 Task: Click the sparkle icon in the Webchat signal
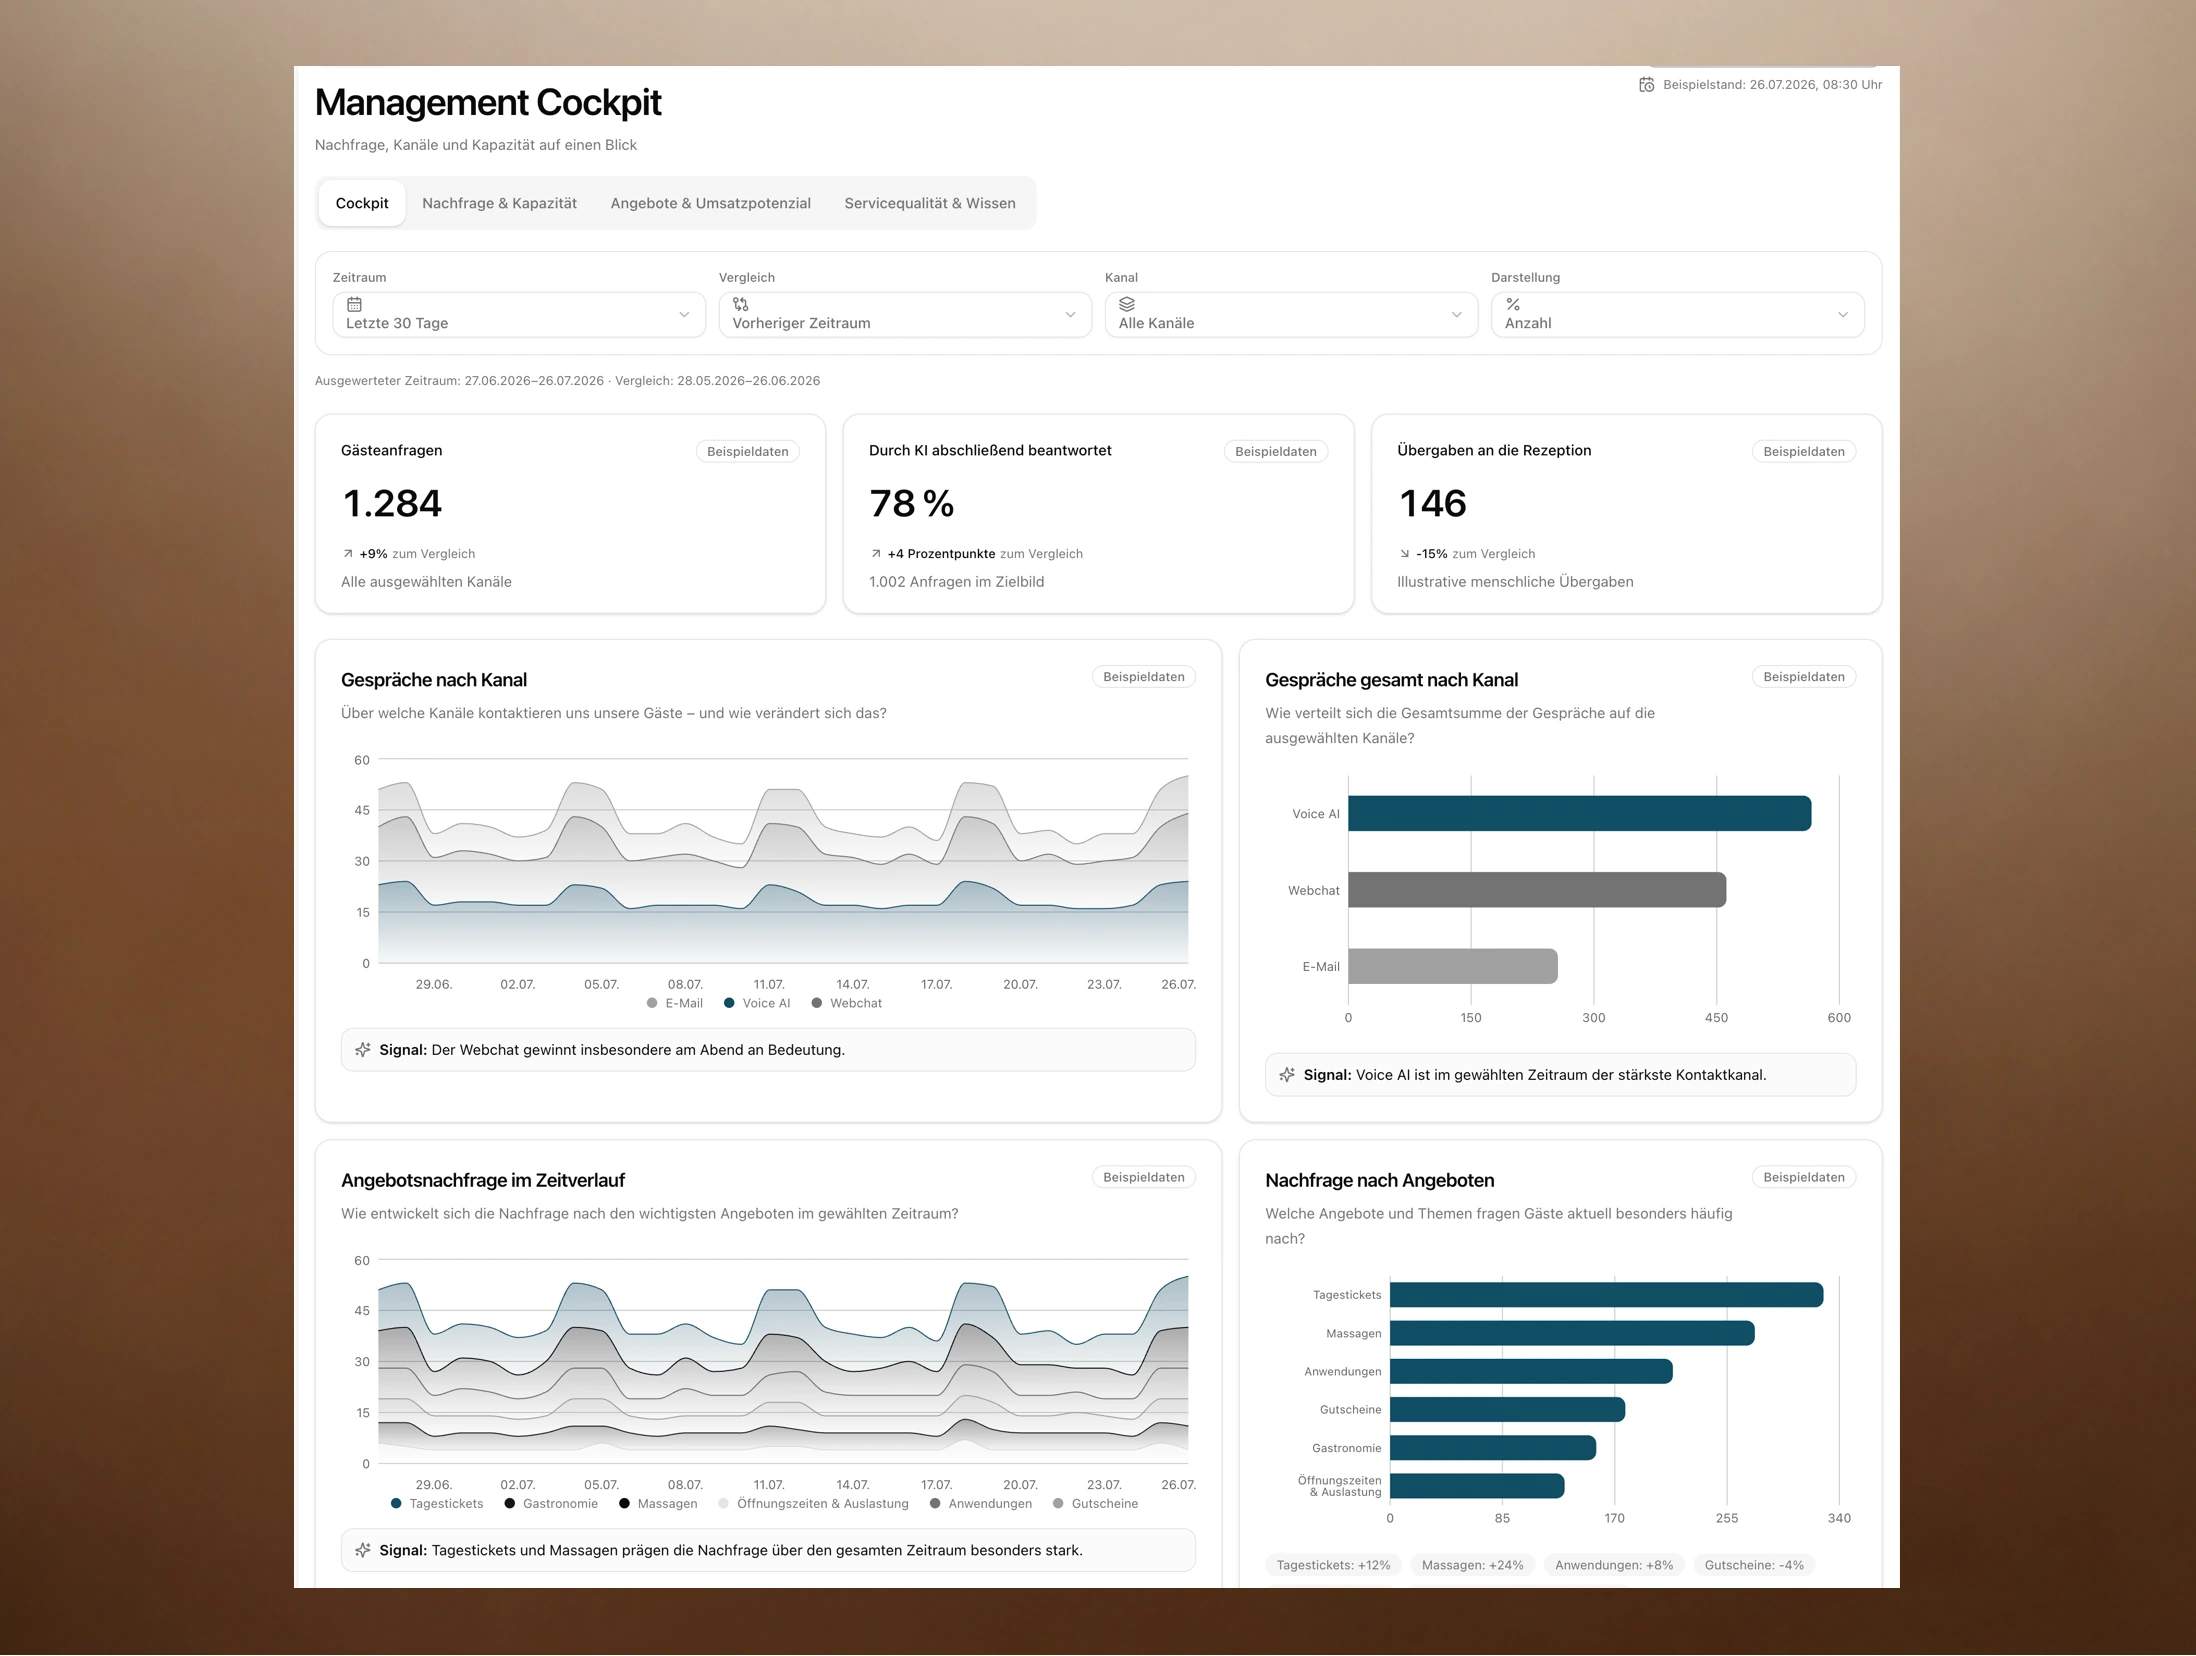pyautogui.click(x=363, y=1050)
